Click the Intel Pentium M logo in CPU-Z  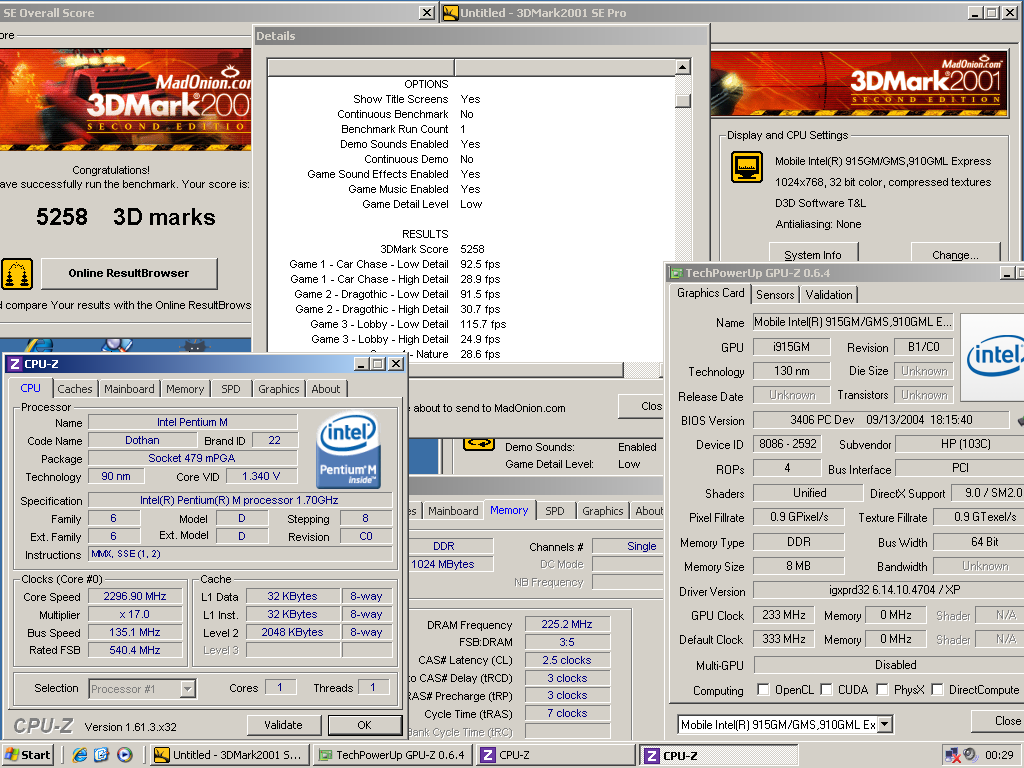347,450
